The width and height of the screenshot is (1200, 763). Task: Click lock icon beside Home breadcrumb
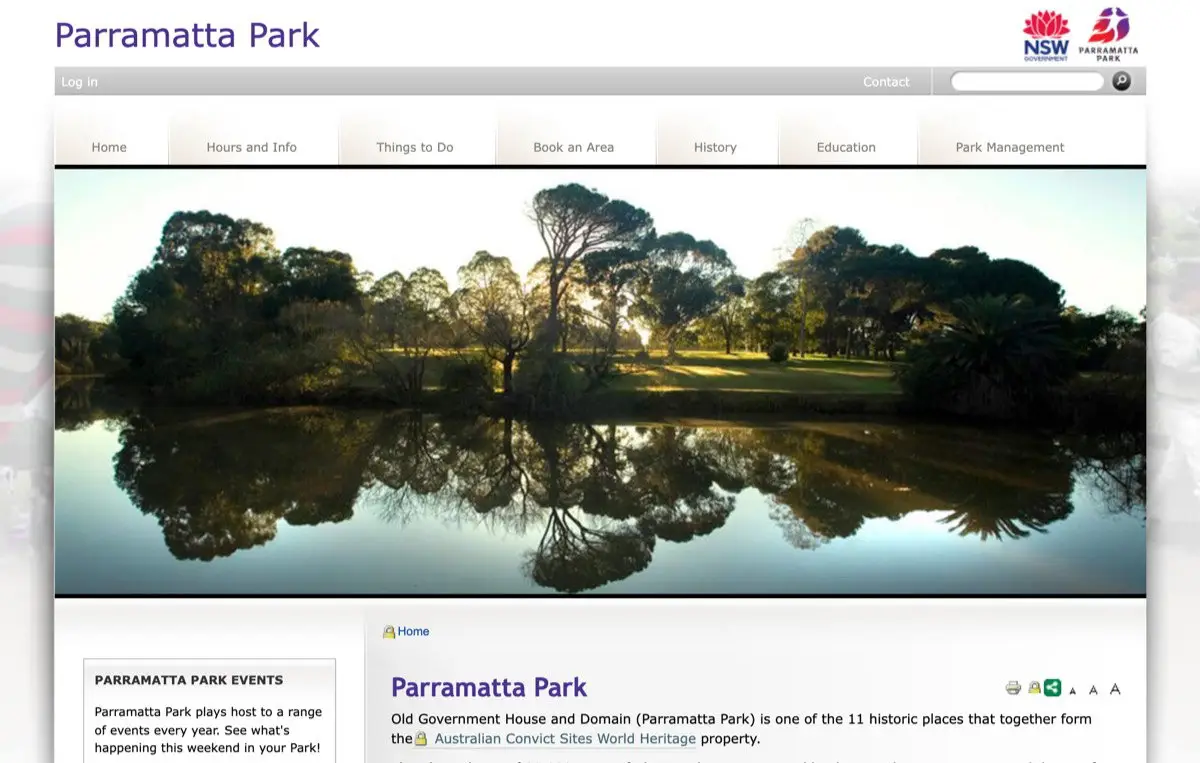pyautogui.click(x=389, y=632)
